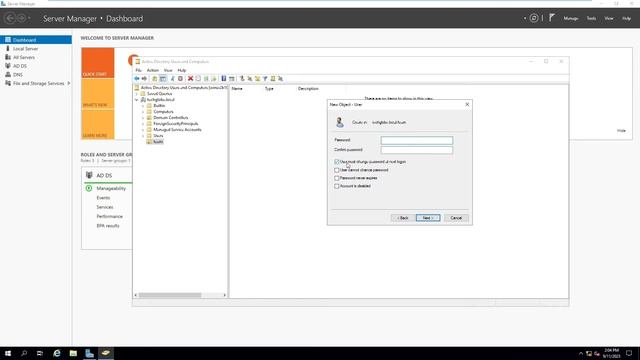Click the Create new group toolbar icon
The image size is (640, 360).
[249, 78]
